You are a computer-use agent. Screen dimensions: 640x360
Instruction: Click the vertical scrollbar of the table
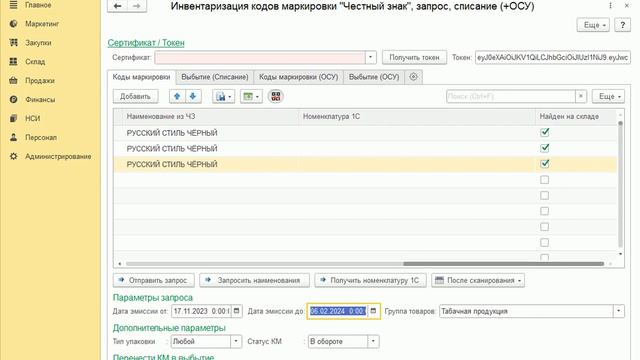tap(620, 184)
